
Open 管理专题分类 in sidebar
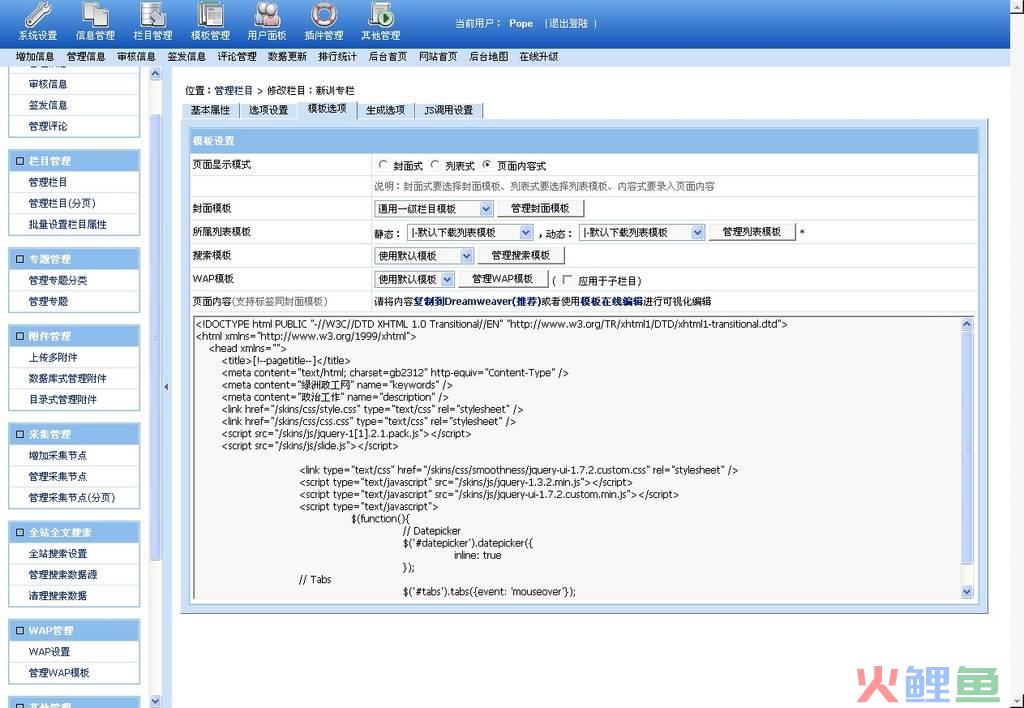coord(57,280)
